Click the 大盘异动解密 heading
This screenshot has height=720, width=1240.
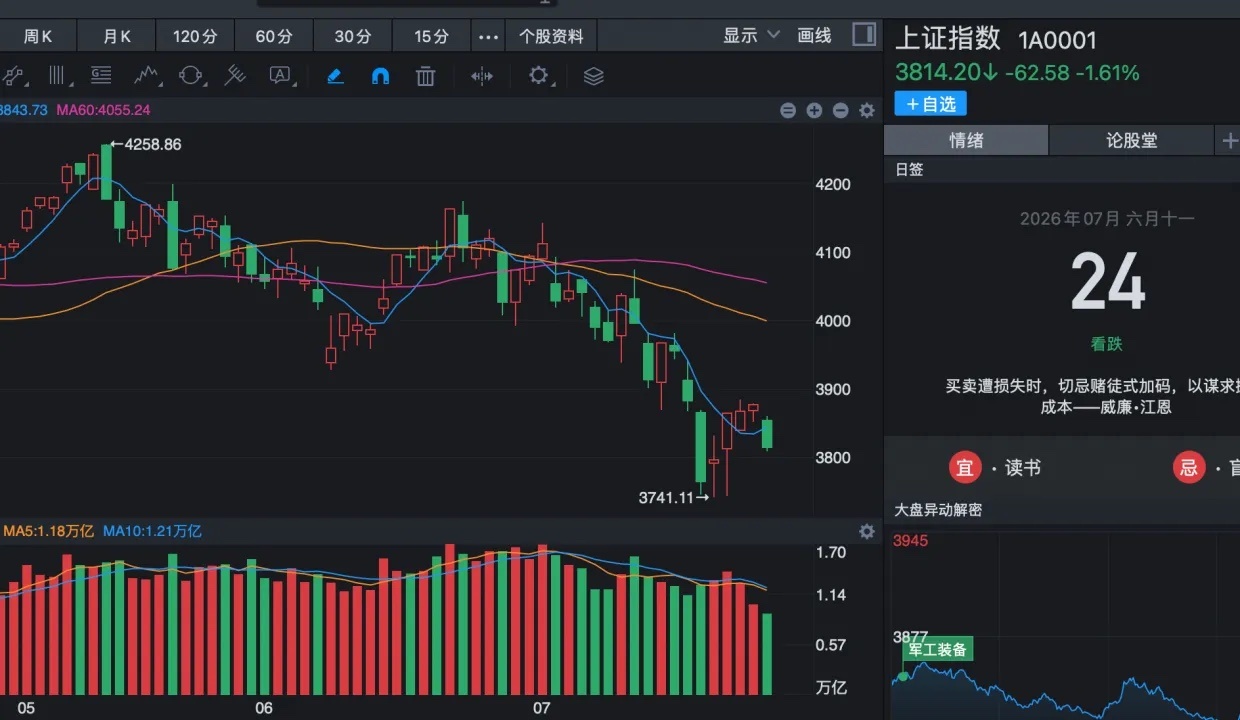coord(938,510)
